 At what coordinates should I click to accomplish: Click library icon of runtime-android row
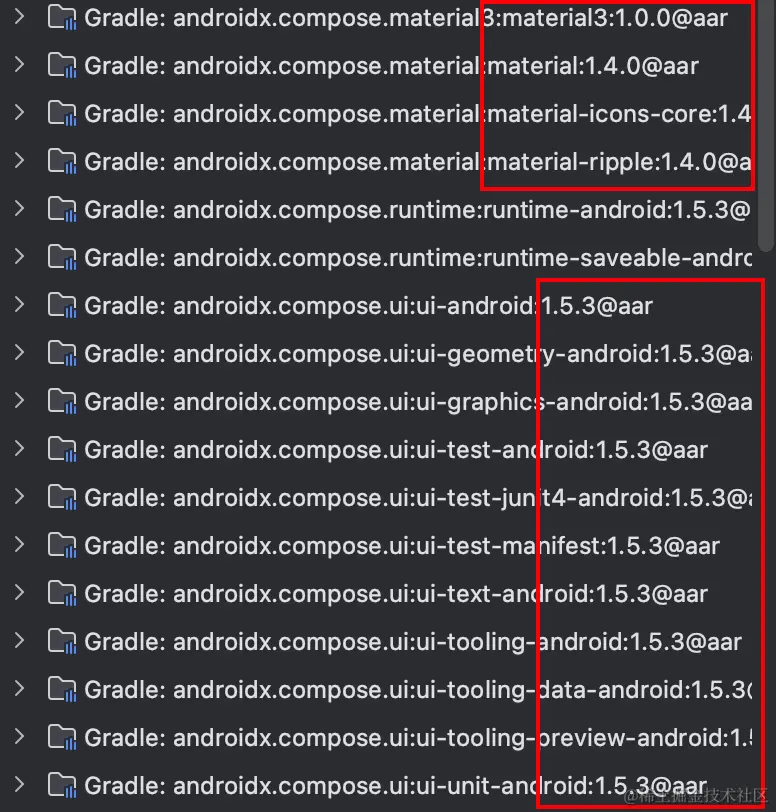(x=62, y=210)
